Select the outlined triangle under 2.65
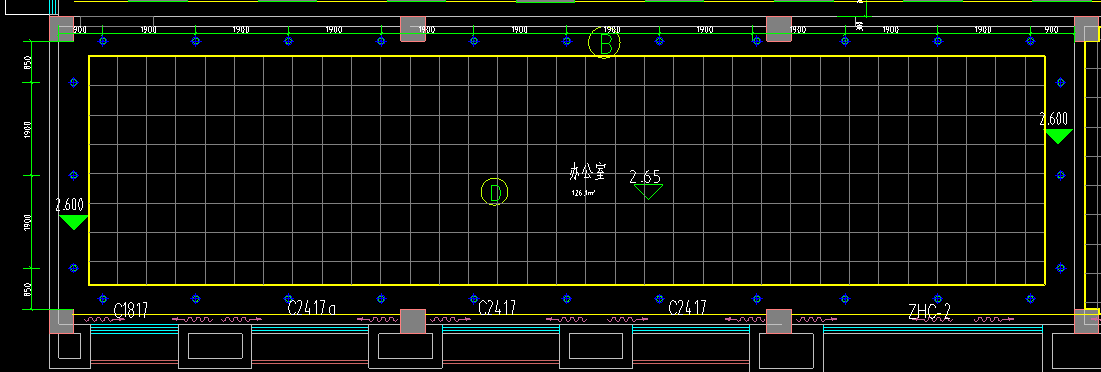 (x=647, y=191)
